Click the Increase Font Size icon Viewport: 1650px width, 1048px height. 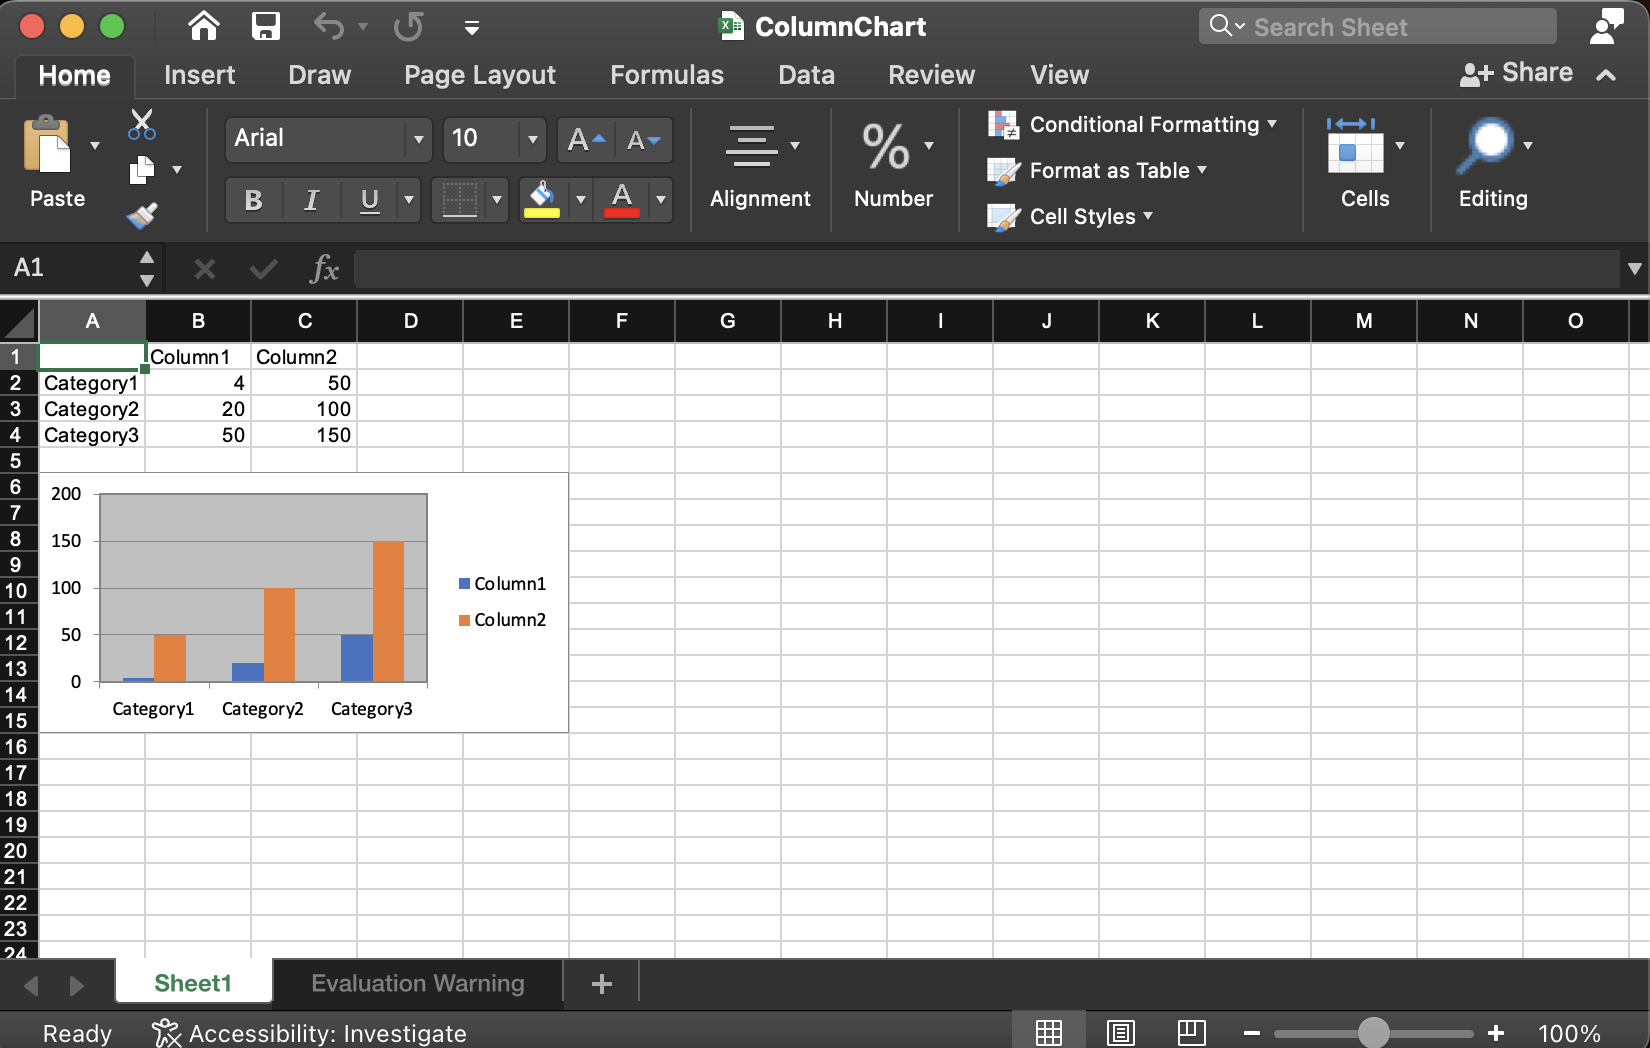(x=585, y=140)
